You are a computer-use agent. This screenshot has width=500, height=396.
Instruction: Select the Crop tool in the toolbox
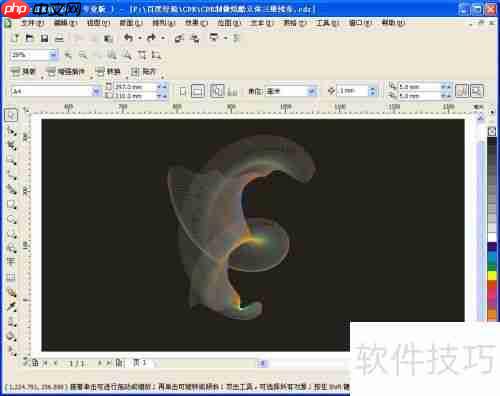pos(11,146)
